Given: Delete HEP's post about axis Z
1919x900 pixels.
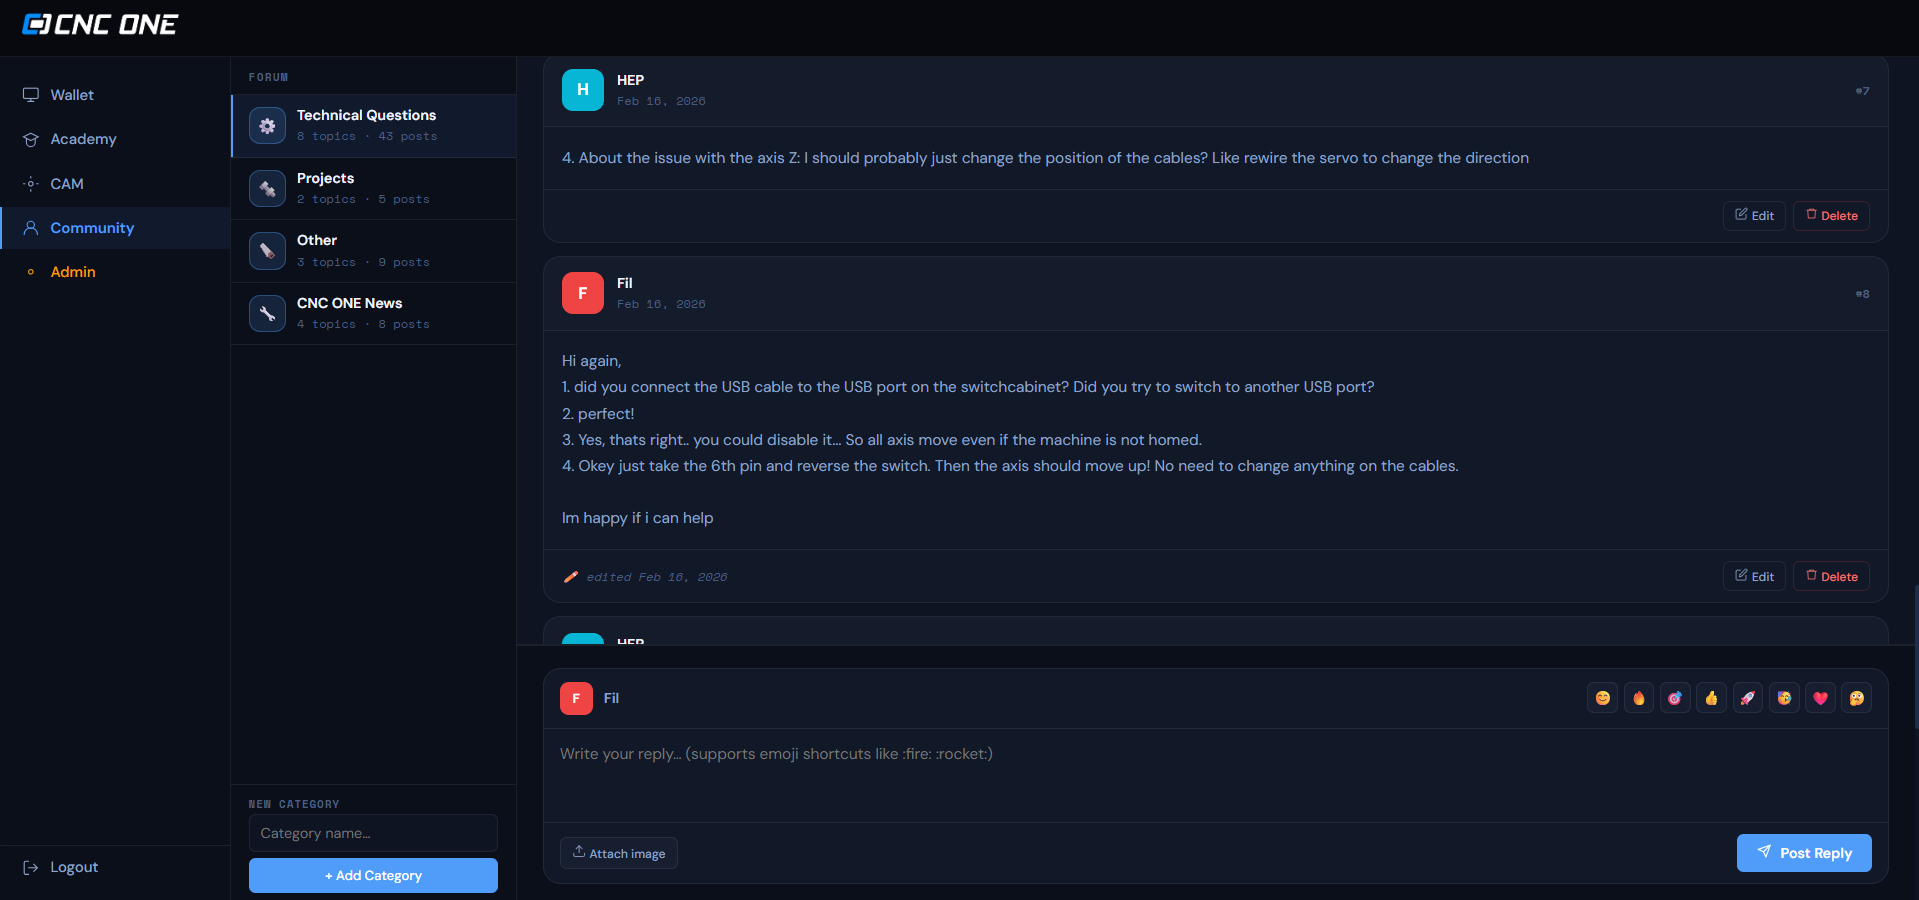Looking at the screenshot, I should (x=1830, y=215).
